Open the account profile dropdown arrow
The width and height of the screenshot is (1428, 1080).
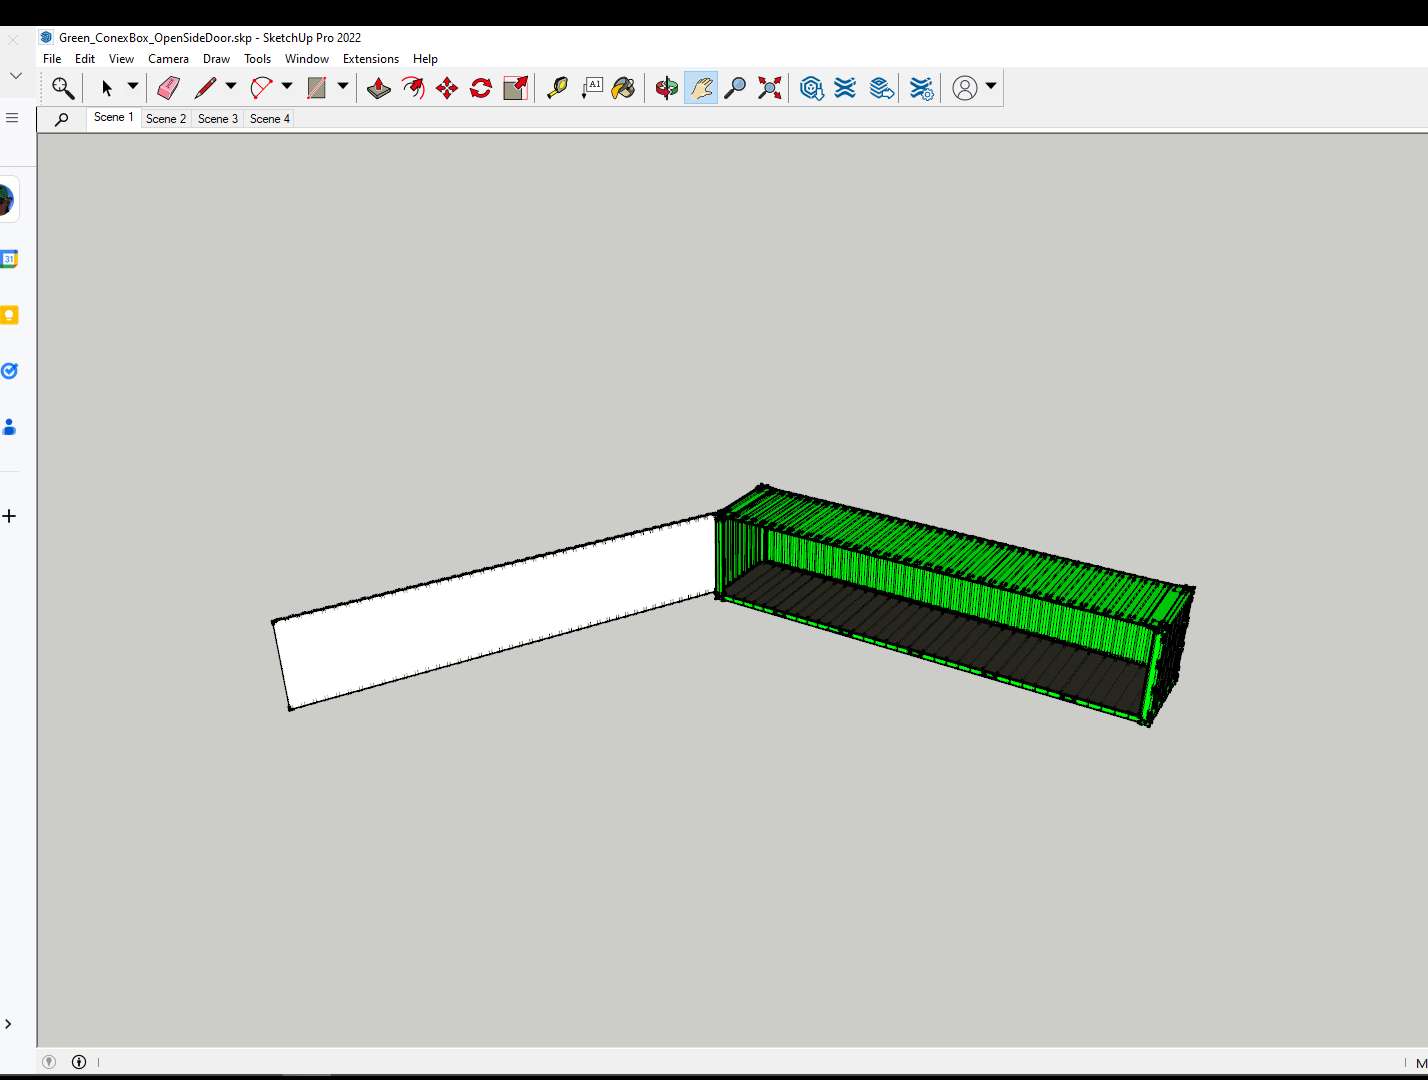tap(991, 87)
